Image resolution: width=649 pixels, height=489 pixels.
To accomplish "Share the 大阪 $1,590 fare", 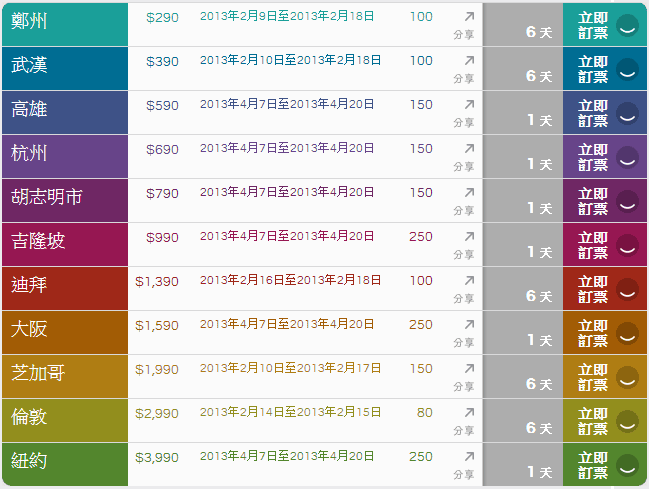I will coord(468,325).
